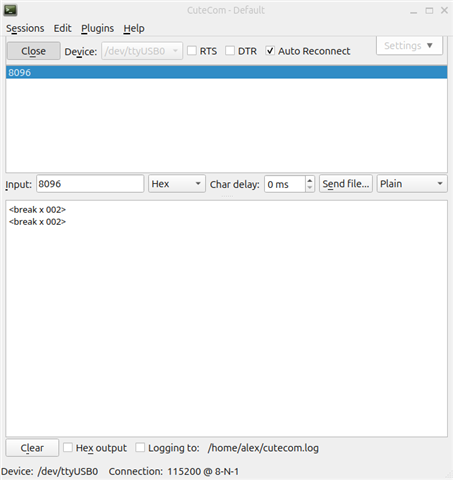Open the Plain protocol dropdown

coord(412,184)
